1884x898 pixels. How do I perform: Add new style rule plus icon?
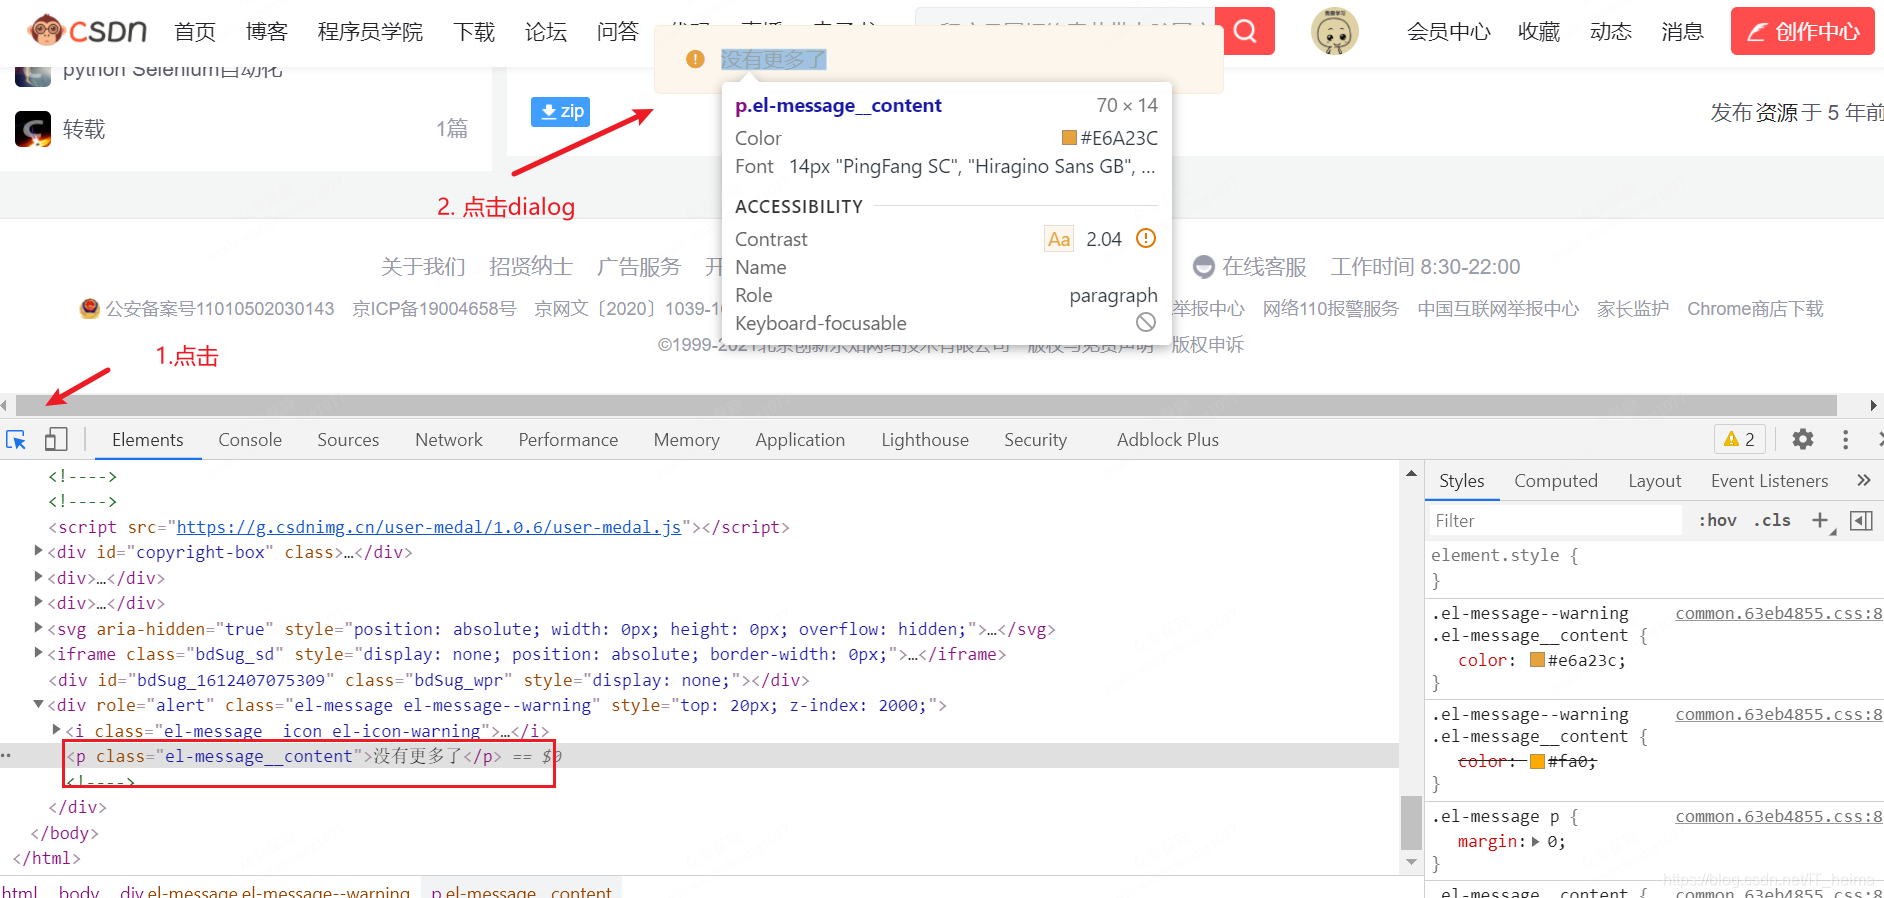point(1821,520)
